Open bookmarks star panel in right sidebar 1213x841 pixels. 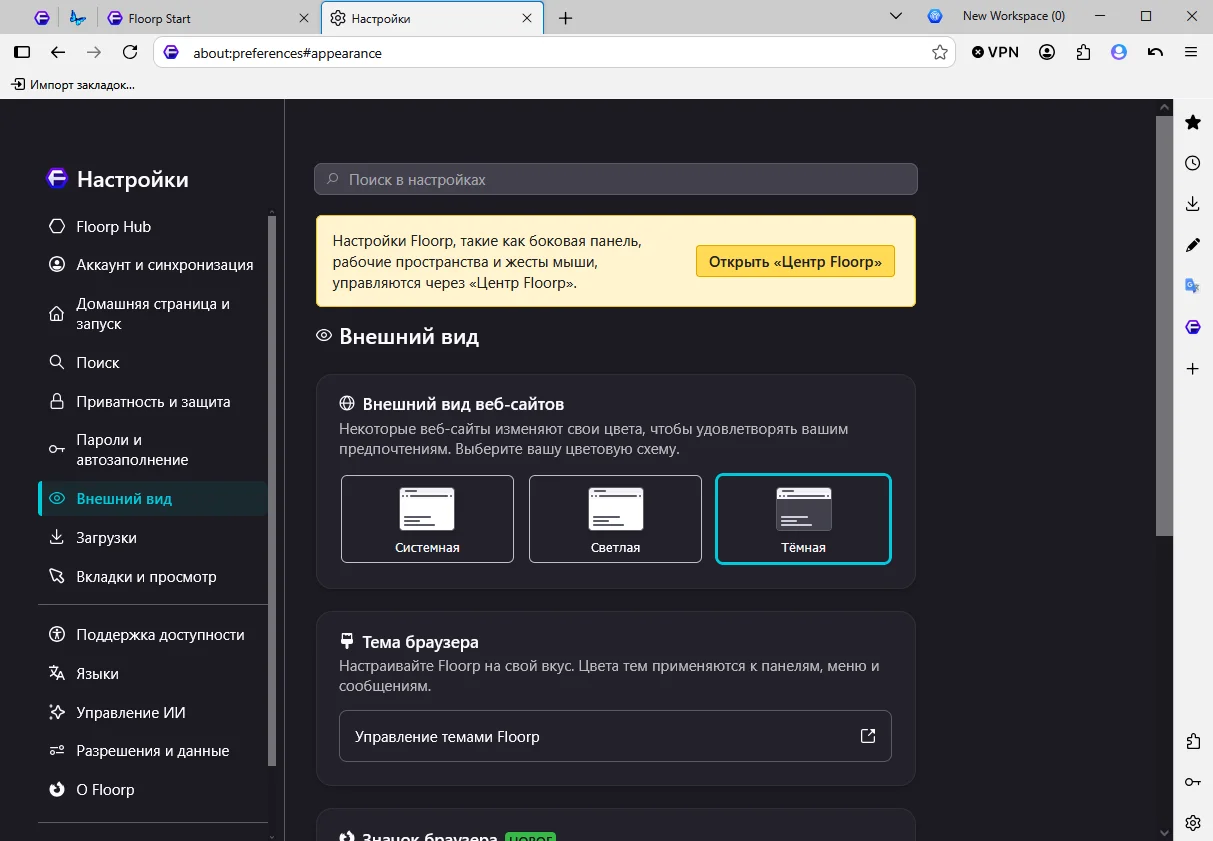coord(1193,122)
